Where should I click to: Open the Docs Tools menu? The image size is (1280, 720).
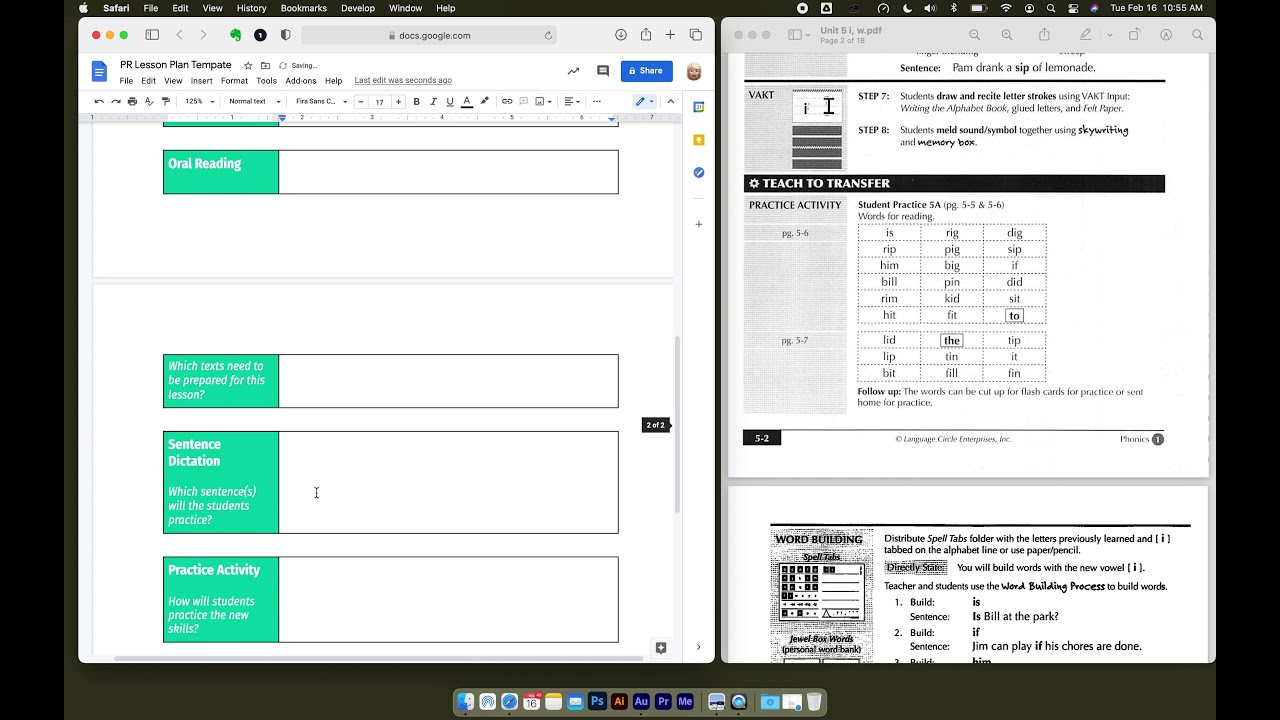(266, 81)
